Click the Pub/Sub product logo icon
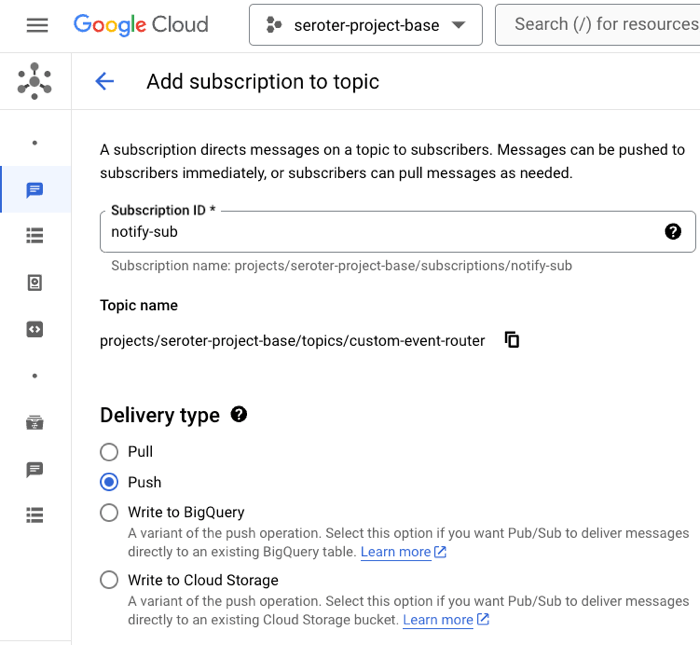The height and width of the screenshot is (645, 700). point(35,81)
